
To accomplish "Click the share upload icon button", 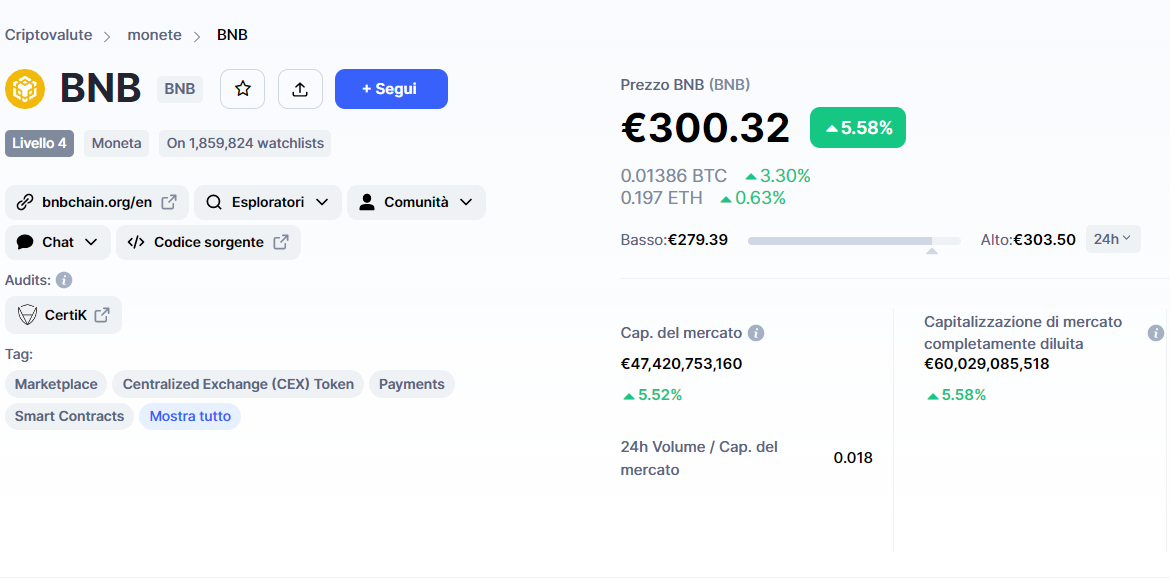I will [x=300, y=89].
